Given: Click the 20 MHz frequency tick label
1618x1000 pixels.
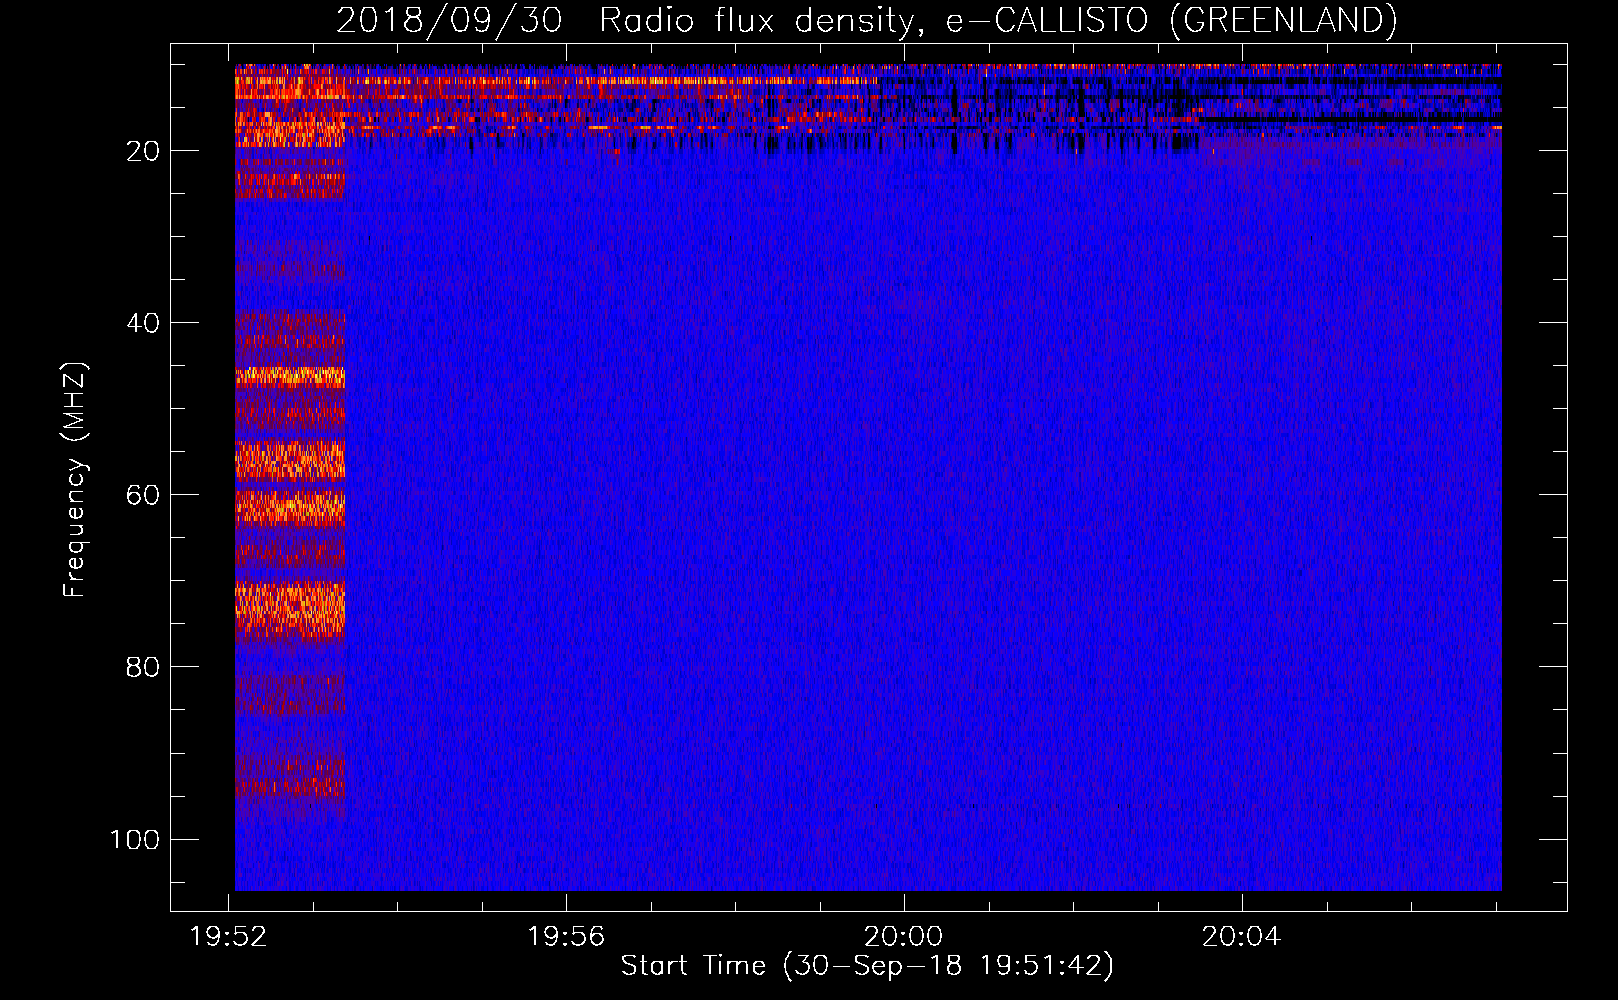Looking at the screenshot, I should pos(143,151).
